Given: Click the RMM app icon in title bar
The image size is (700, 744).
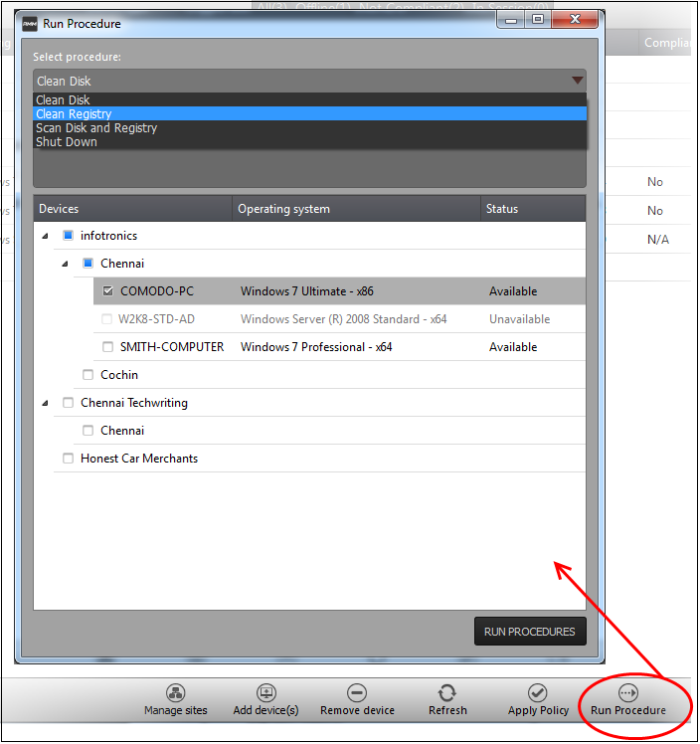Looking at the screenshot, I should click(29, 24).
